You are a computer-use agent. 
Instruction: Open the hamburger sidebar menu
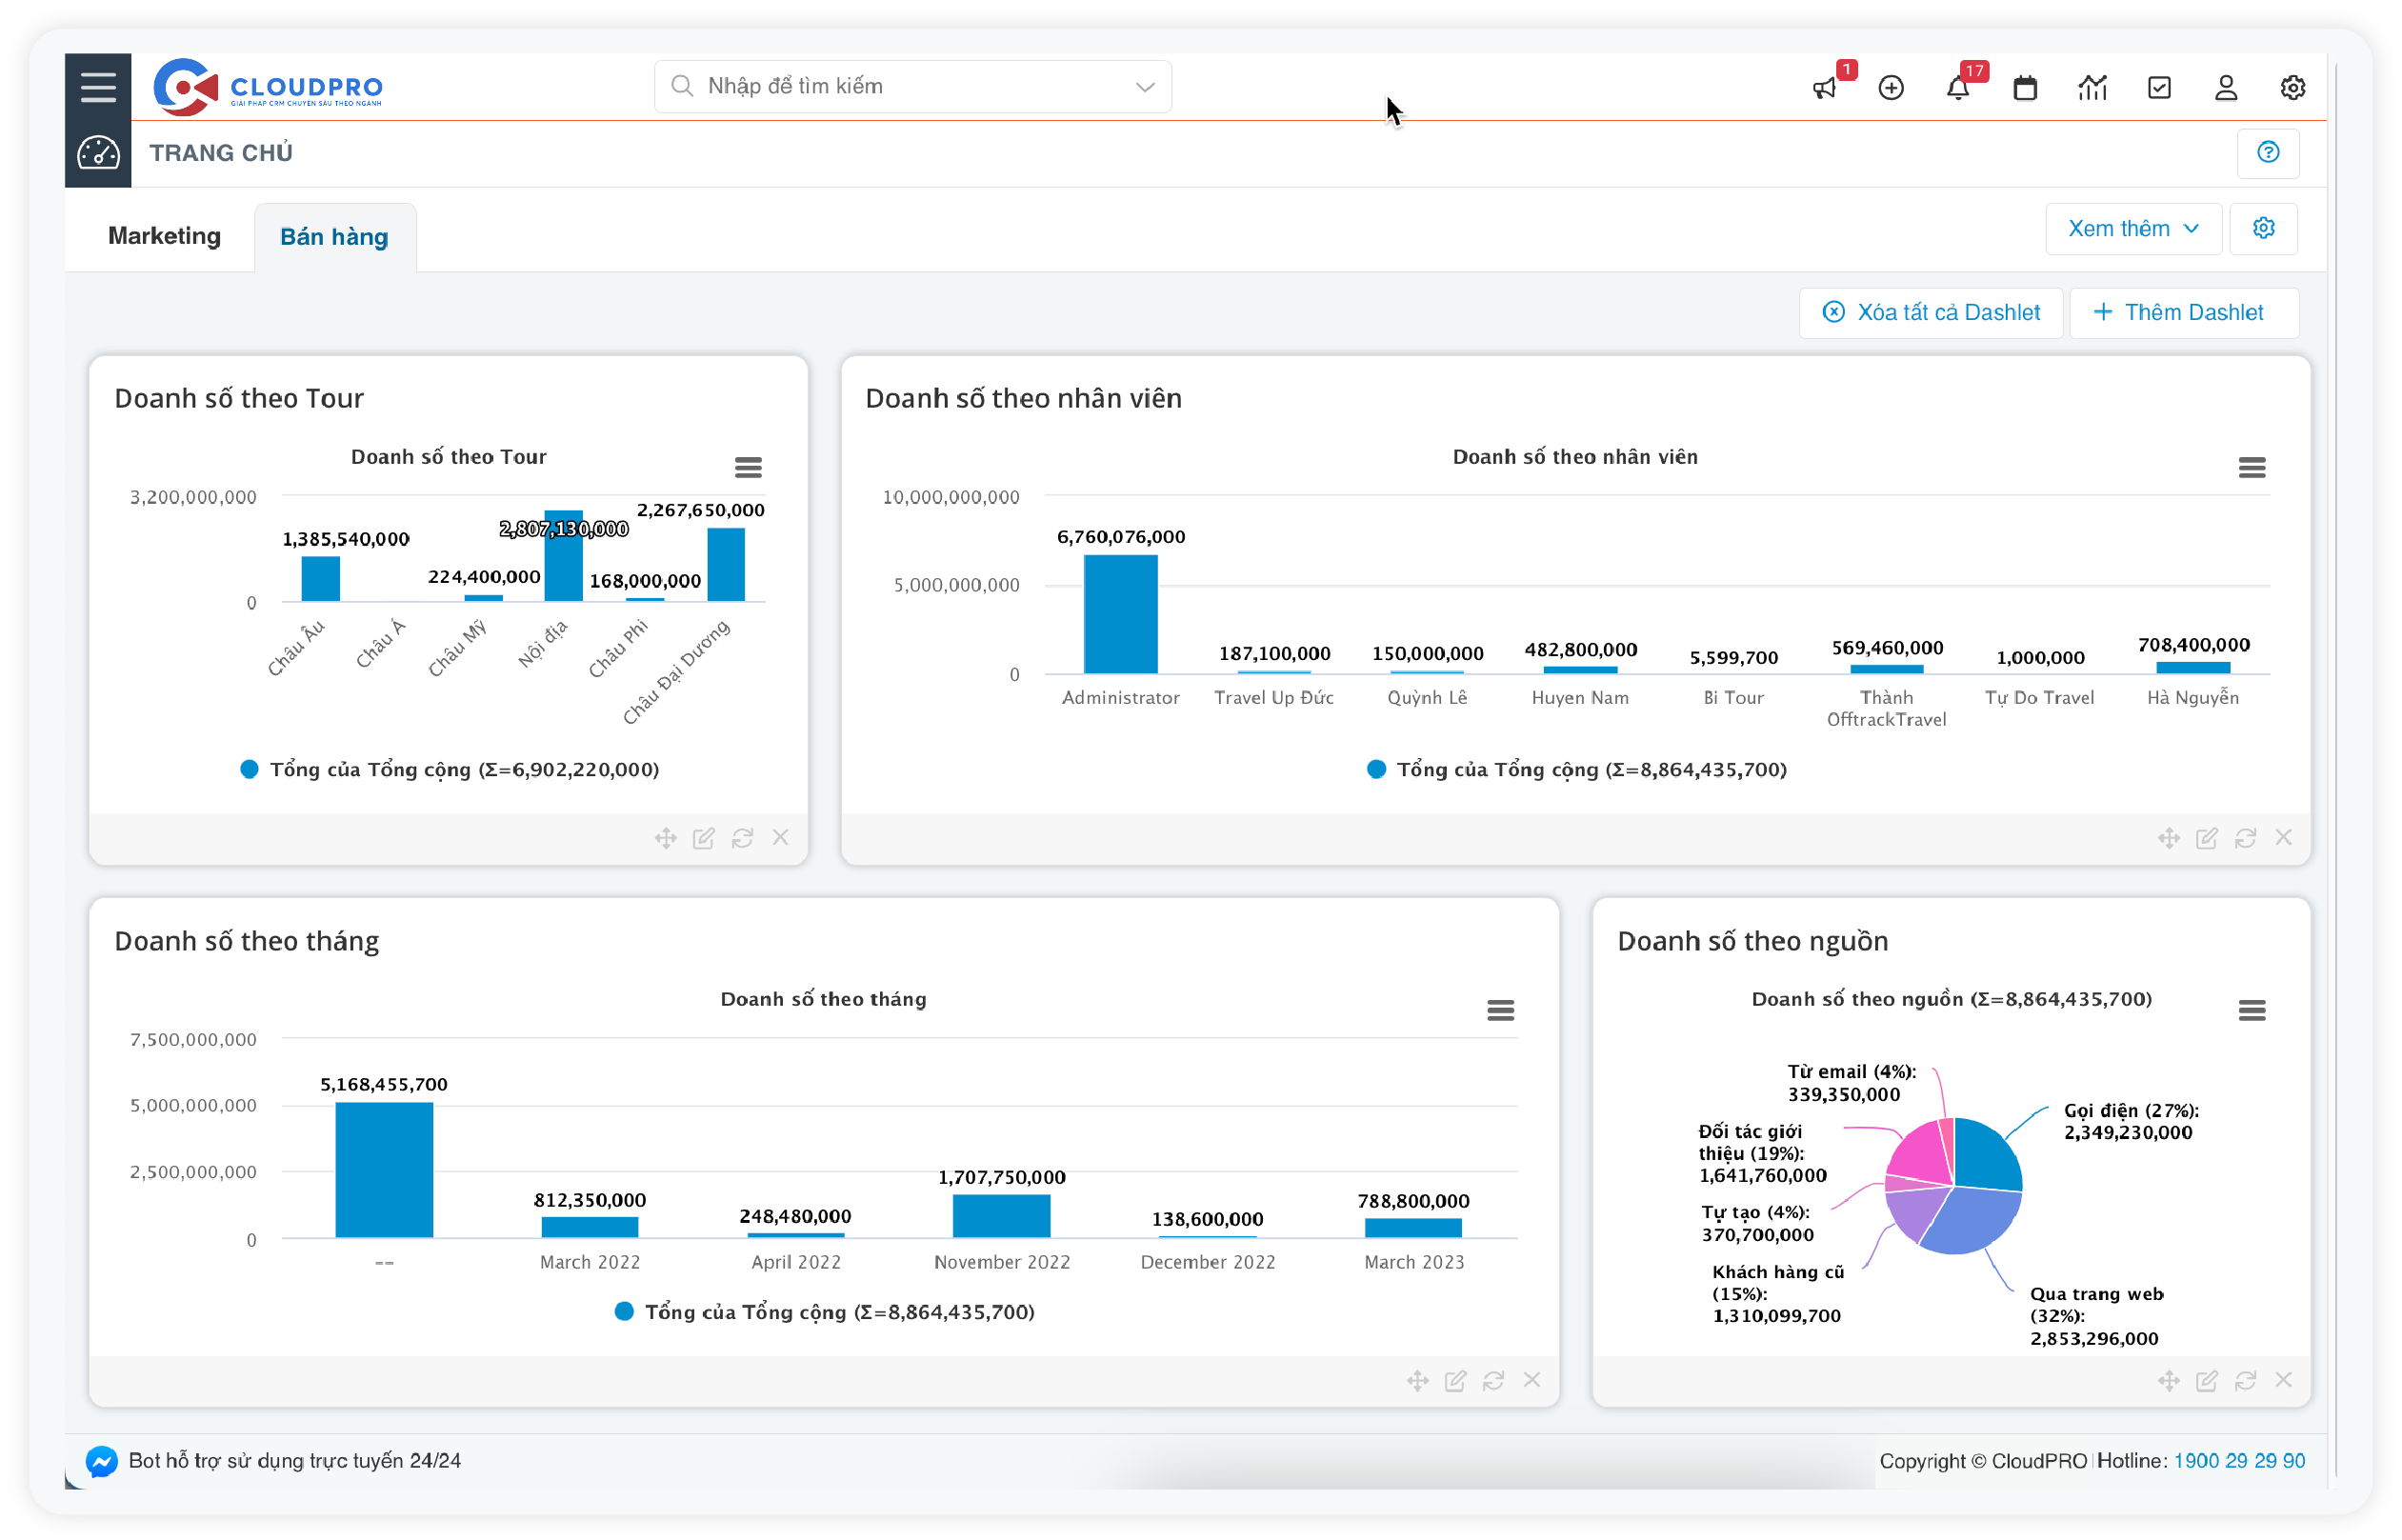98,87
